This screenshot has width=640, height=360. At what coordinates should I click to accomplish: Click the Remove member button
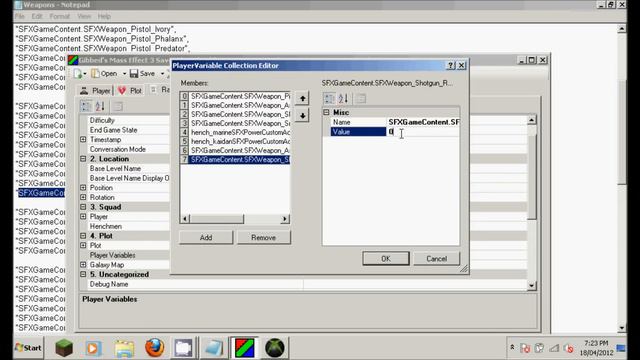[264, 238]
